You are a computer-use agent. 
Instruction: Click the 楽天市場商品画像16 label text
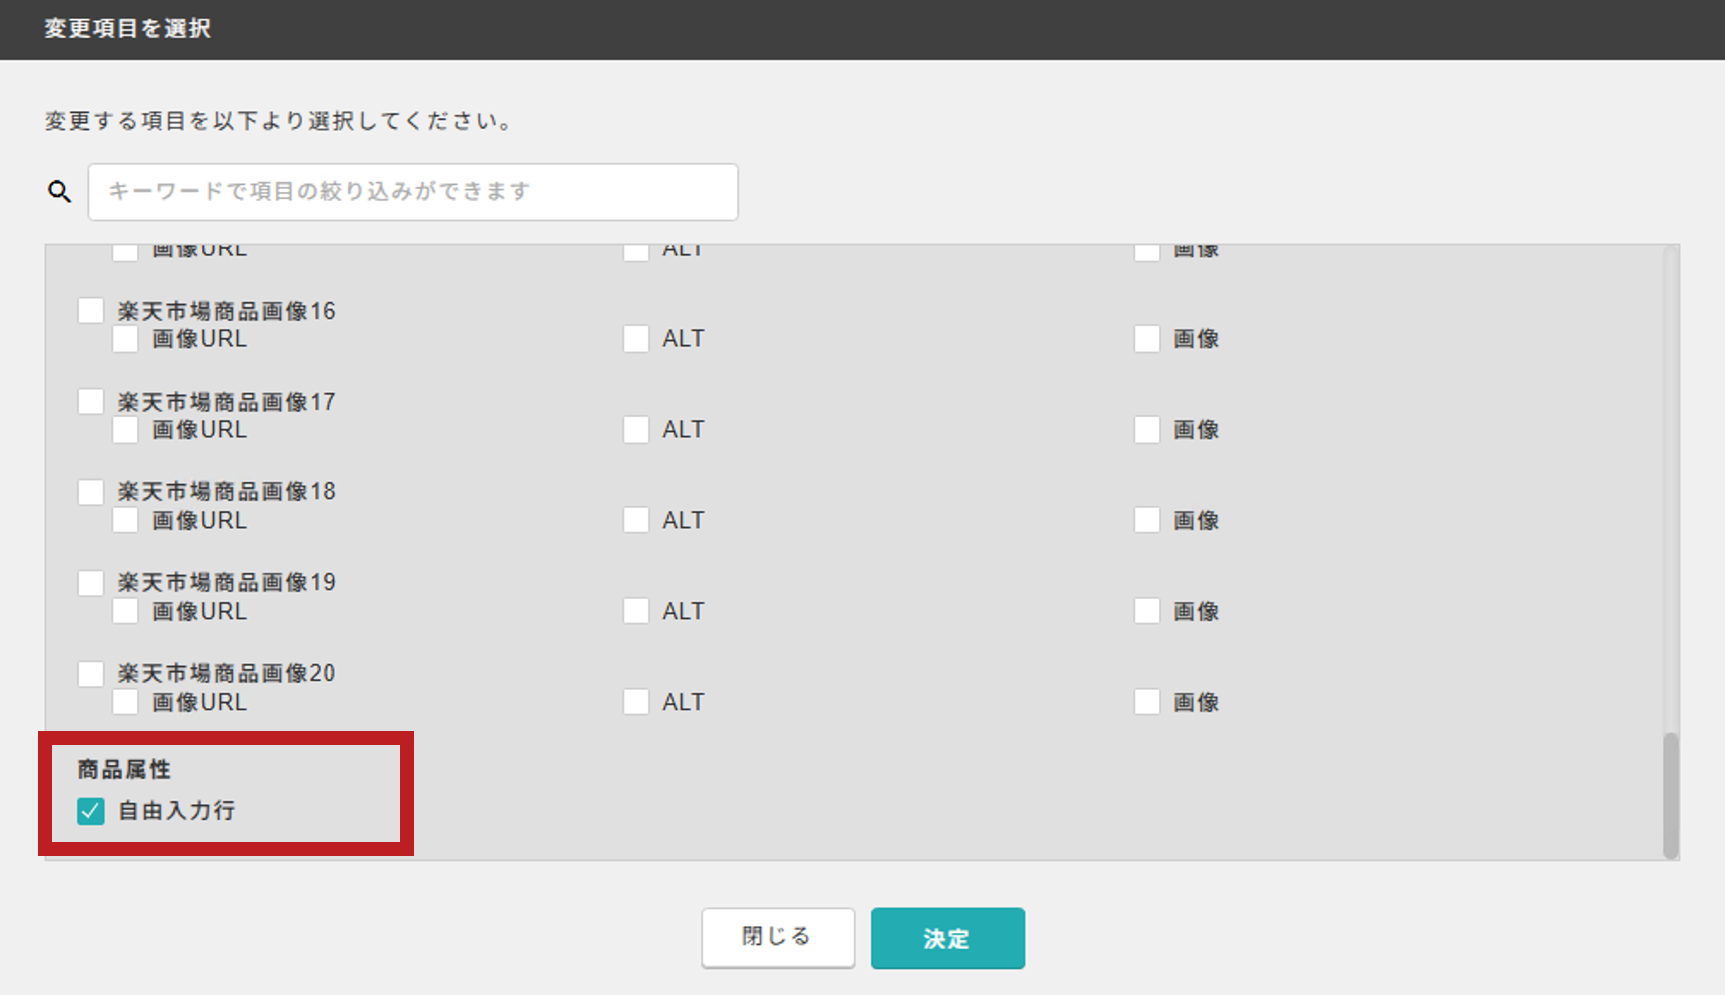coord(227,311)
